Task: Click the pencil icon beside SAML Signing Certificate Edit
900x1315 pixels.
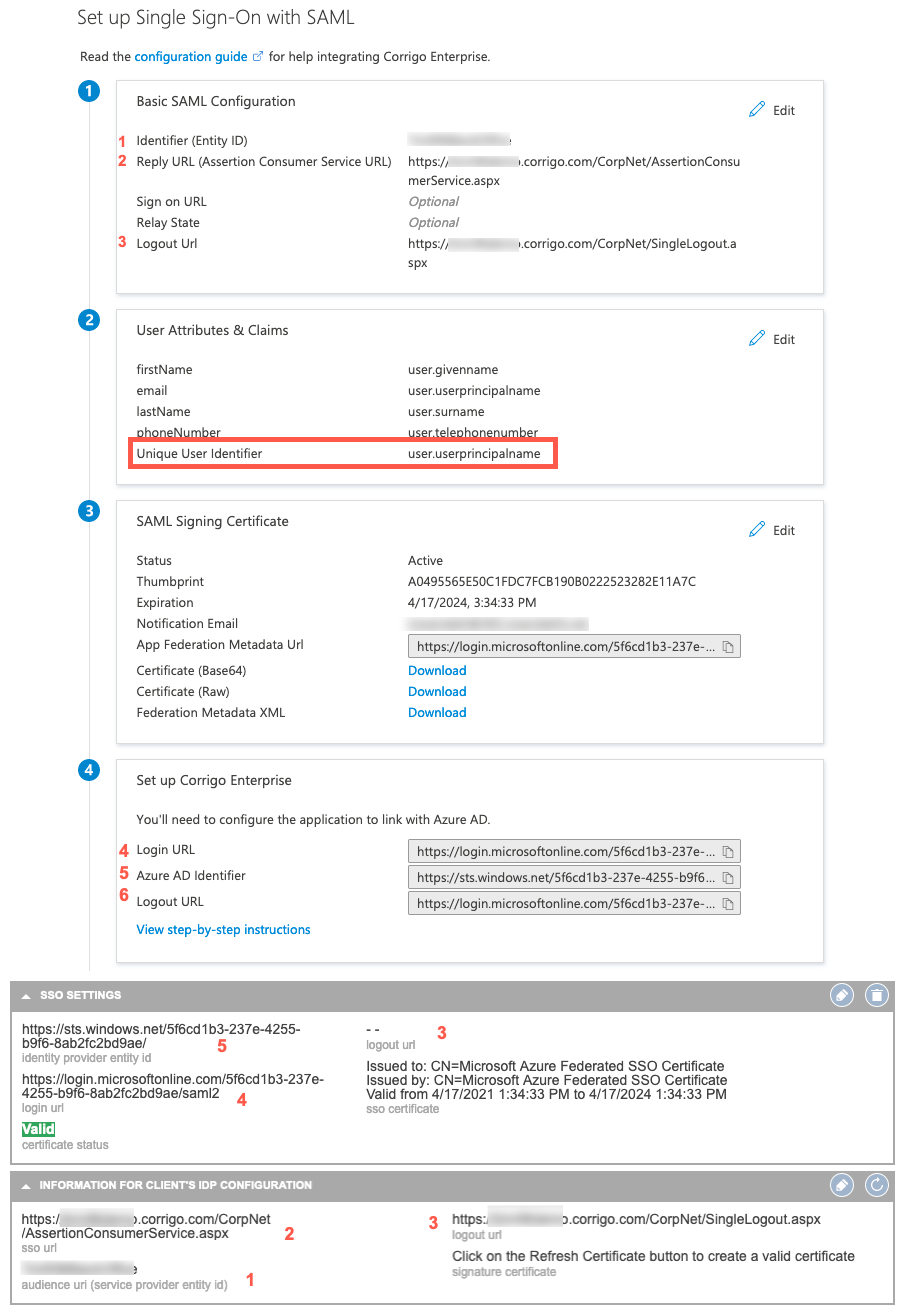Action: 758,529
